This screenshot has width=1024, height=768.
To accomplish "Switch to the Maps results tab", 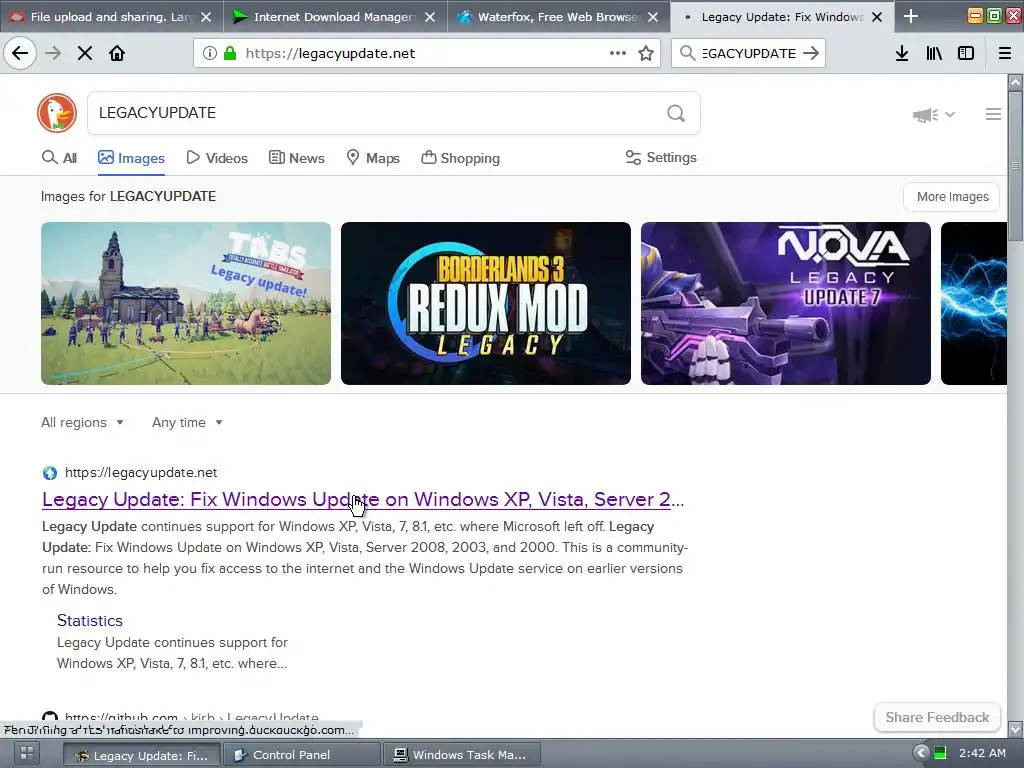I will coord(373,158).
